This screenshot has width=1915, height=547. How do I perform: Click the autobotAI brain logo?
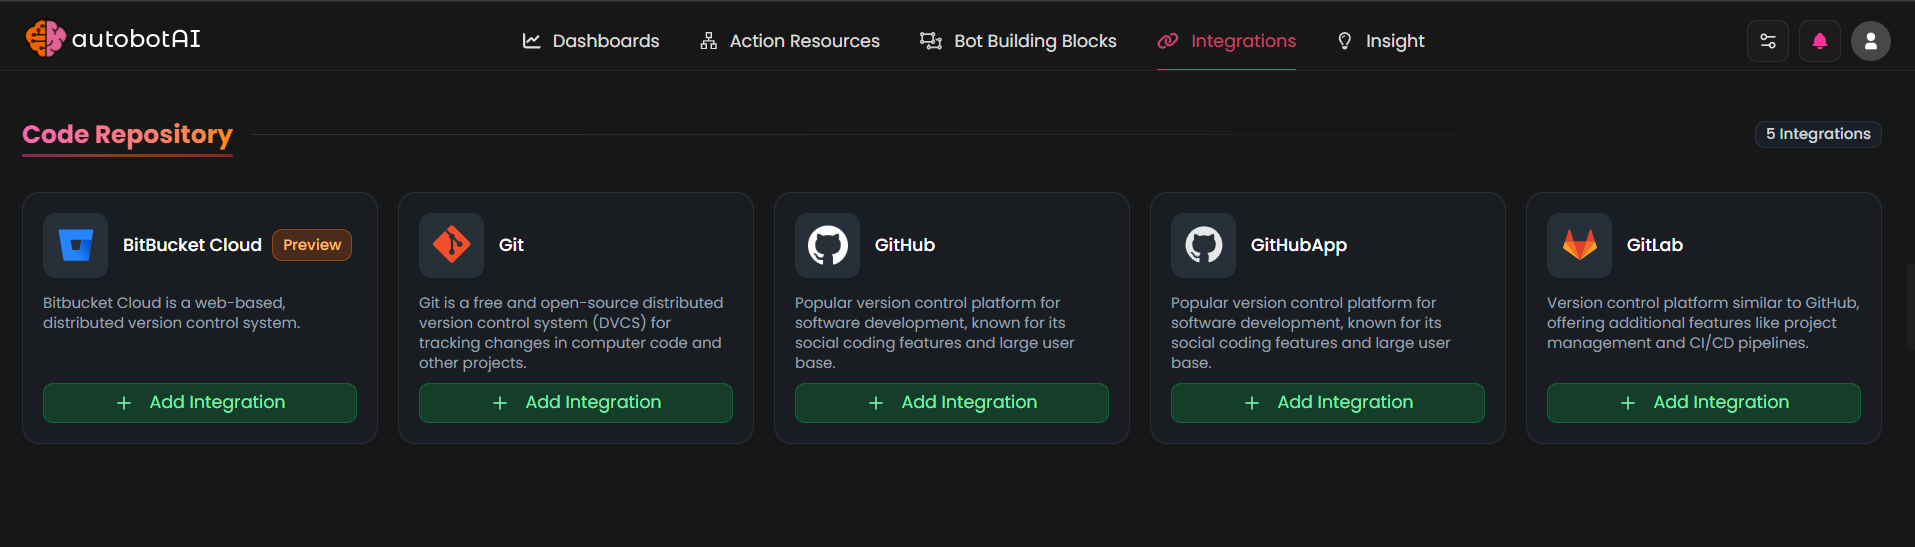46,39
